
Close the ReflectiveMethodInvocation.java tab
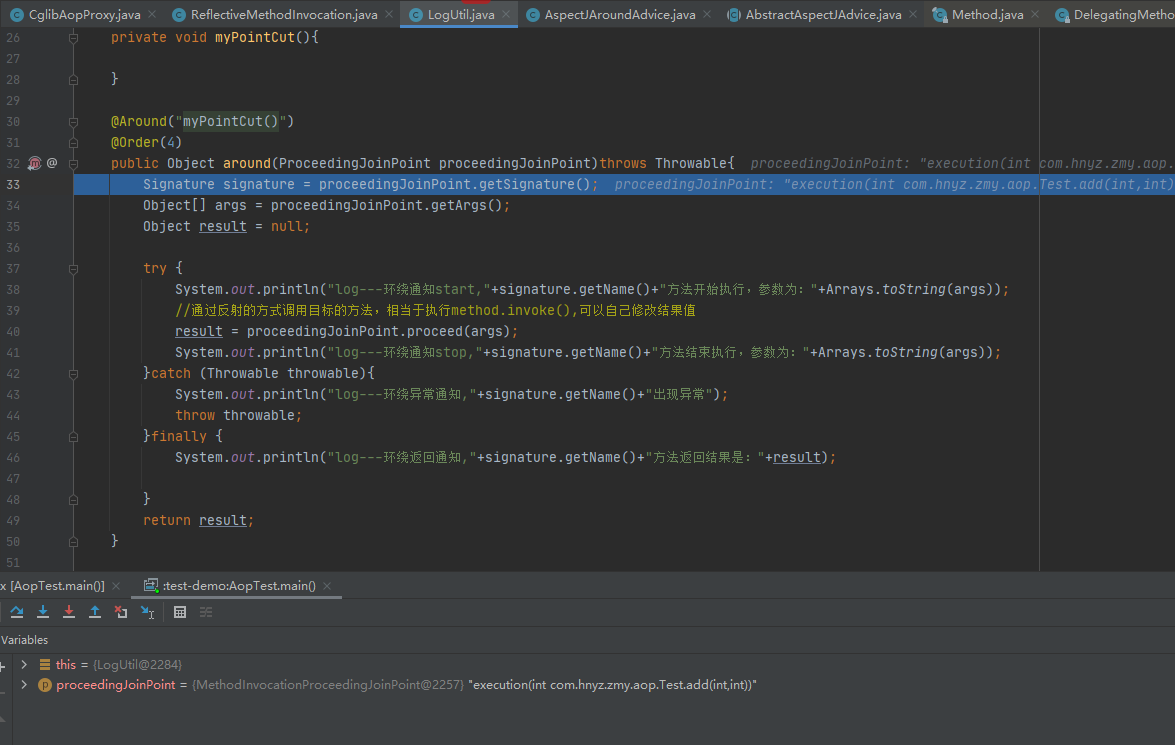click(389, 14)
